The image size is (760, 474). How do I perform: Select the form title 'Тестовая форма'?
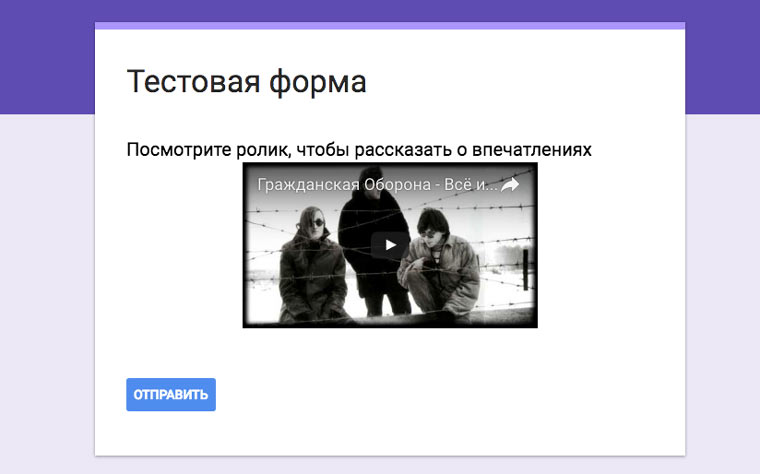coord(246,81)
